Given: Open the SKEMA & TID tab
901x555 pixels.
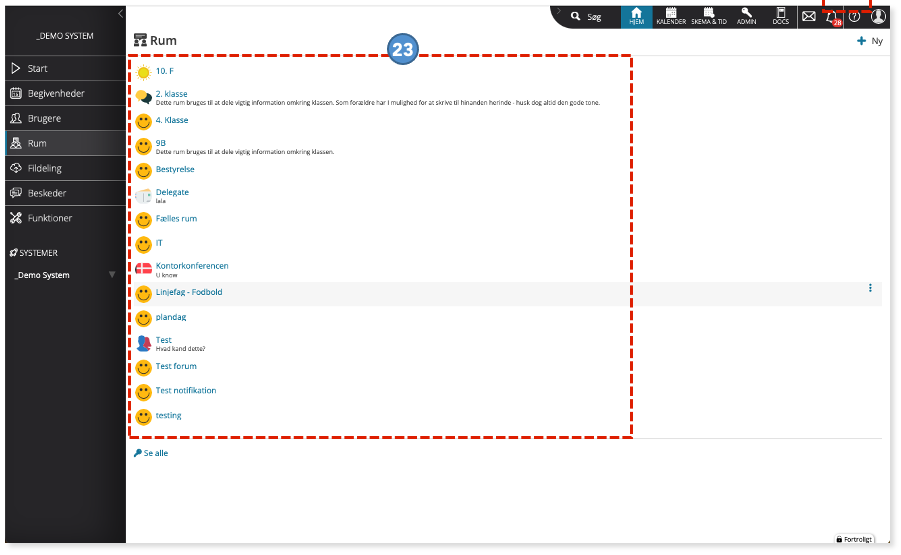Looking at the screenshot, I should pos(709,17).
